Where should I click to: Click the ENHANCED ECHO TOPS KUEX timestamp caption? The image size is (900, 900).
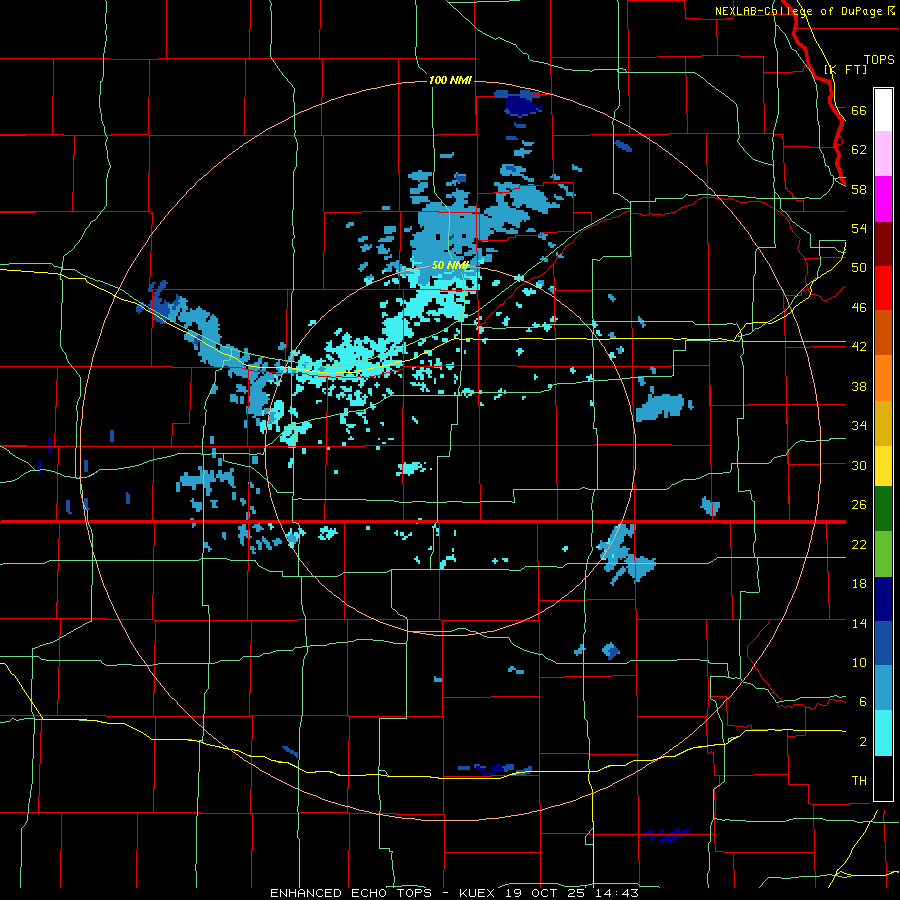tap(454, 893)
